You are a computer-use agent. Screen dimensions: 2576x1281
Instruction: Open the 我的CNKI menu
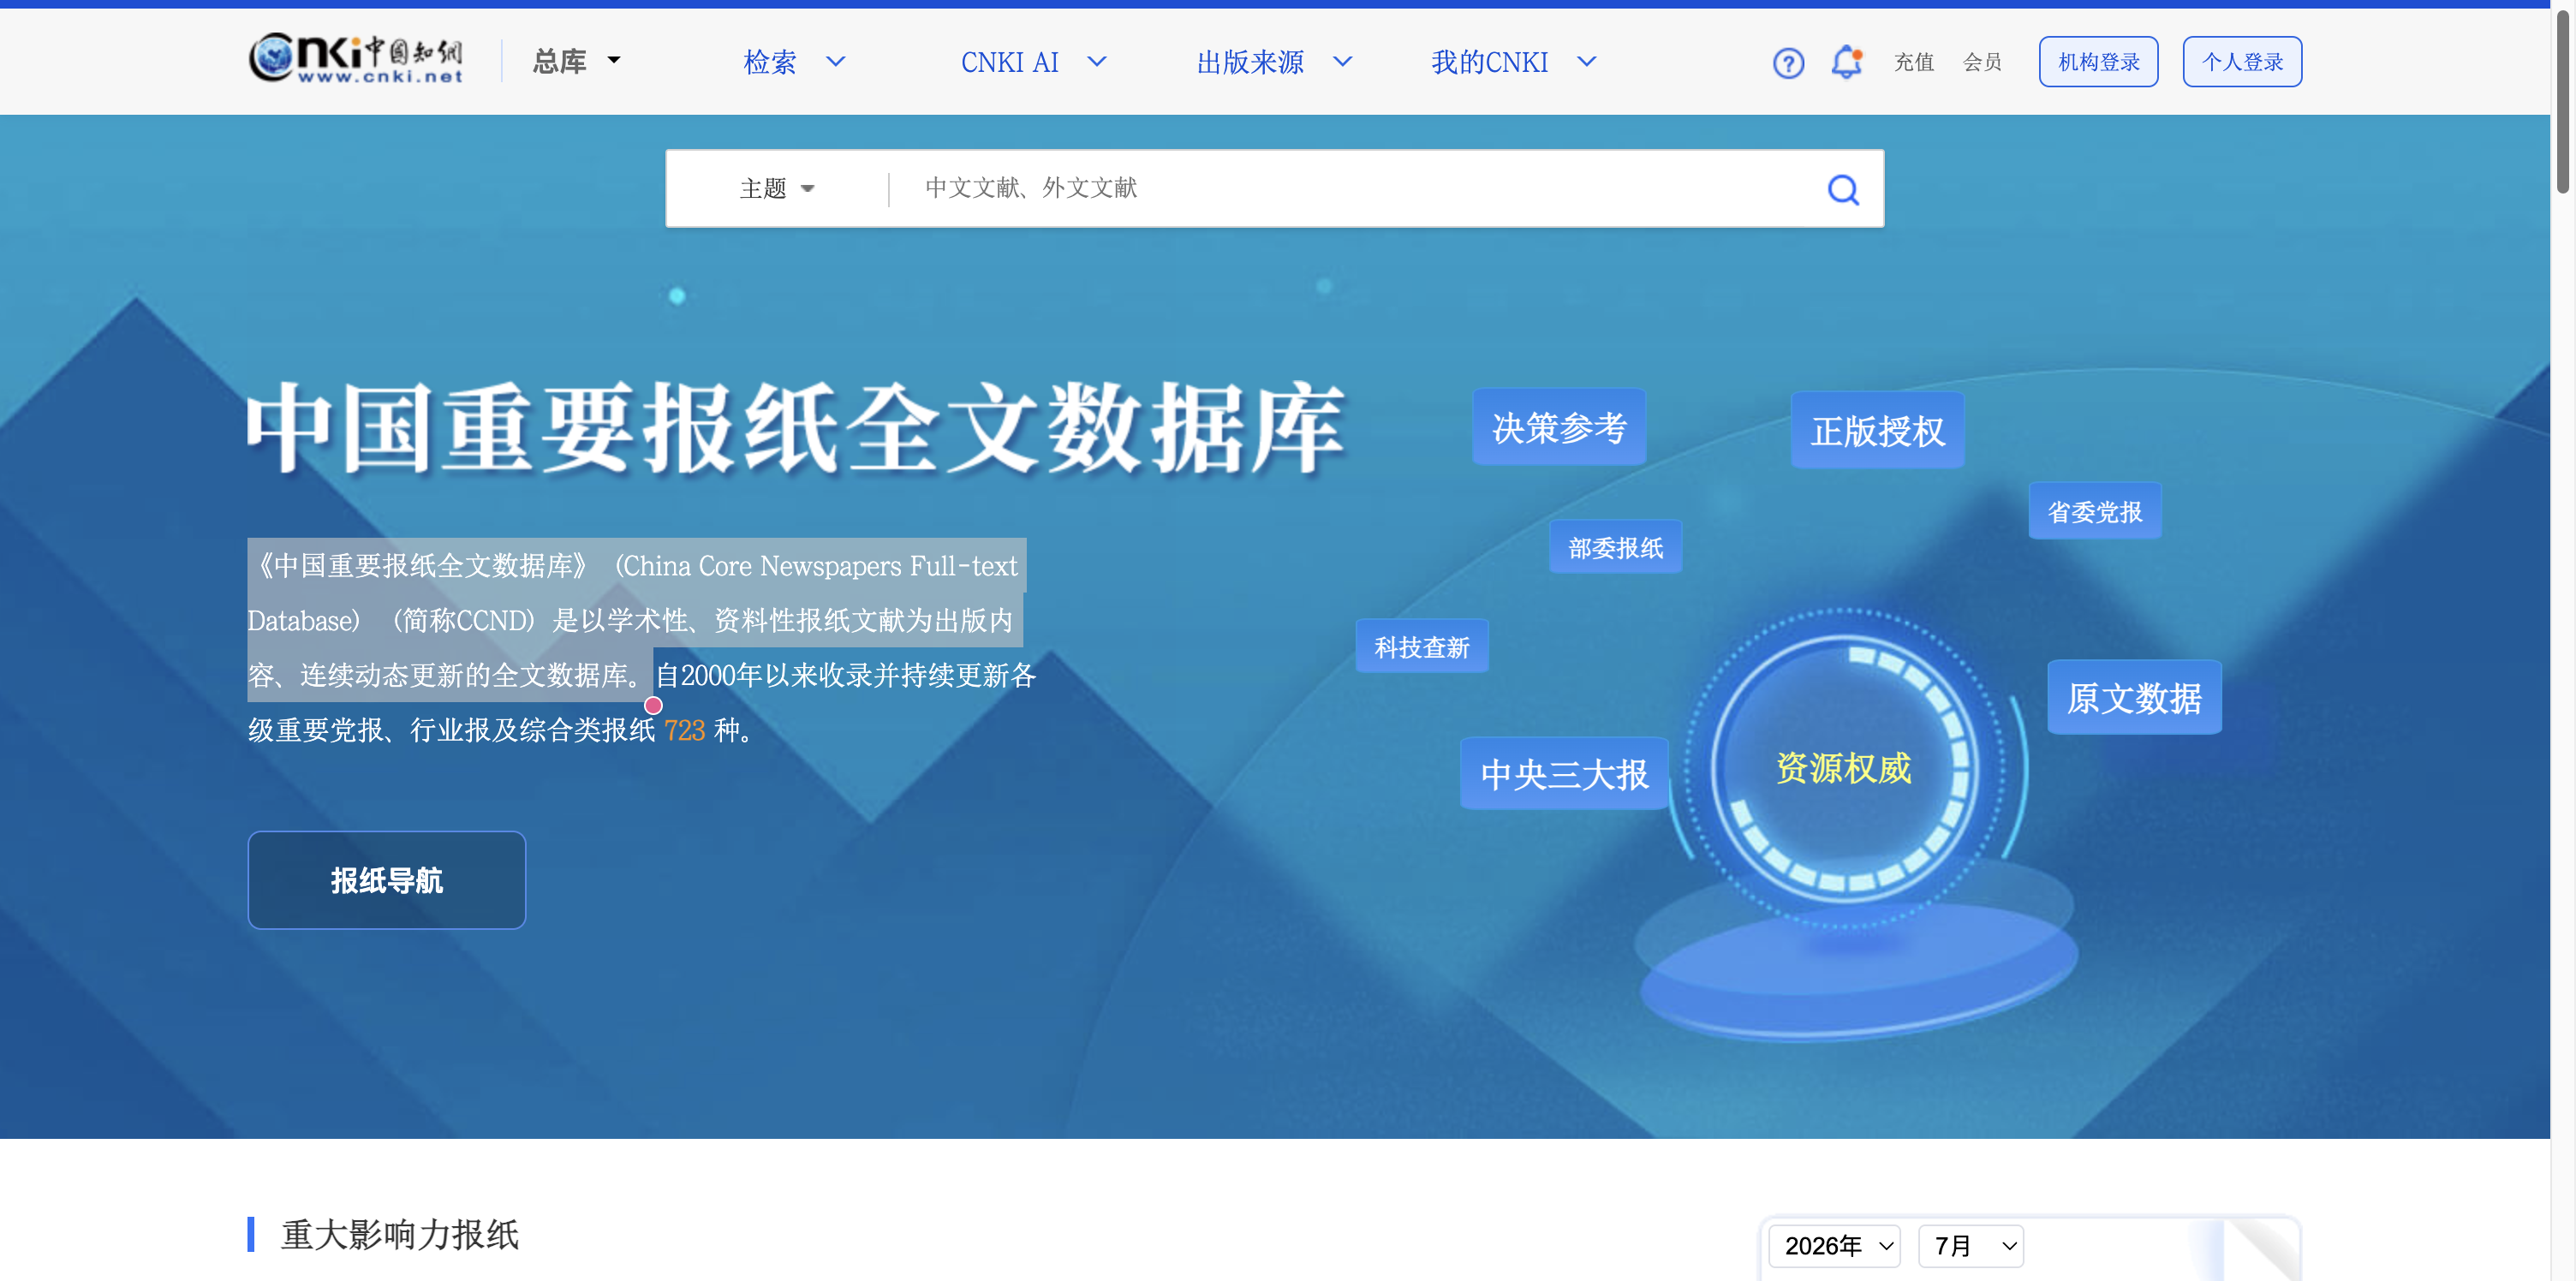1489,62
